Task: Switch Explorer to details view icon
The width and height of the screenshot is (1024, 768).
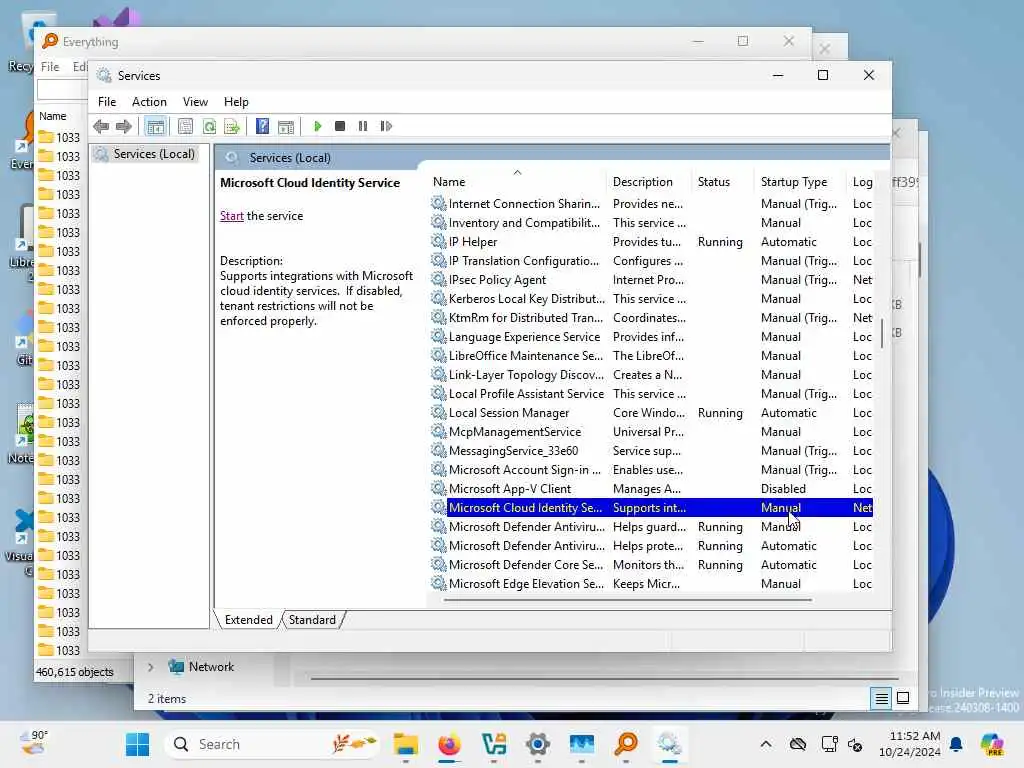Action: 881,698
